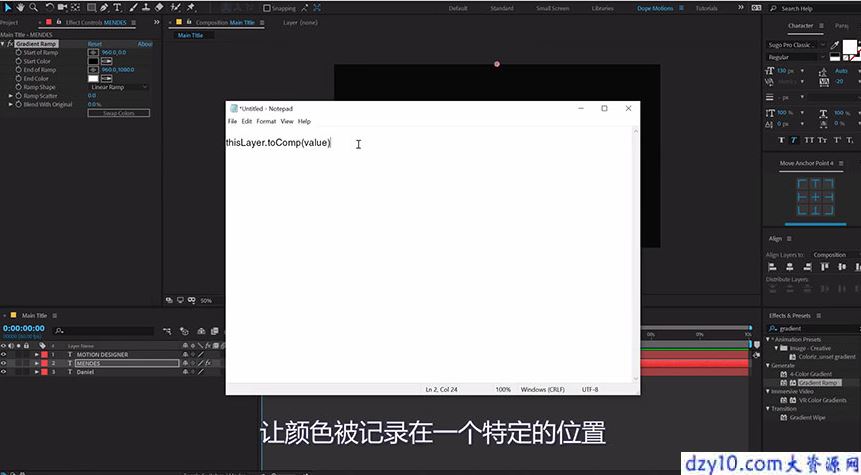Image resolution: width=861 pixels, height=475 pixels.
Task: Toggle MENDES layer fx switch in timeline
Action: (x=208, y=363)
